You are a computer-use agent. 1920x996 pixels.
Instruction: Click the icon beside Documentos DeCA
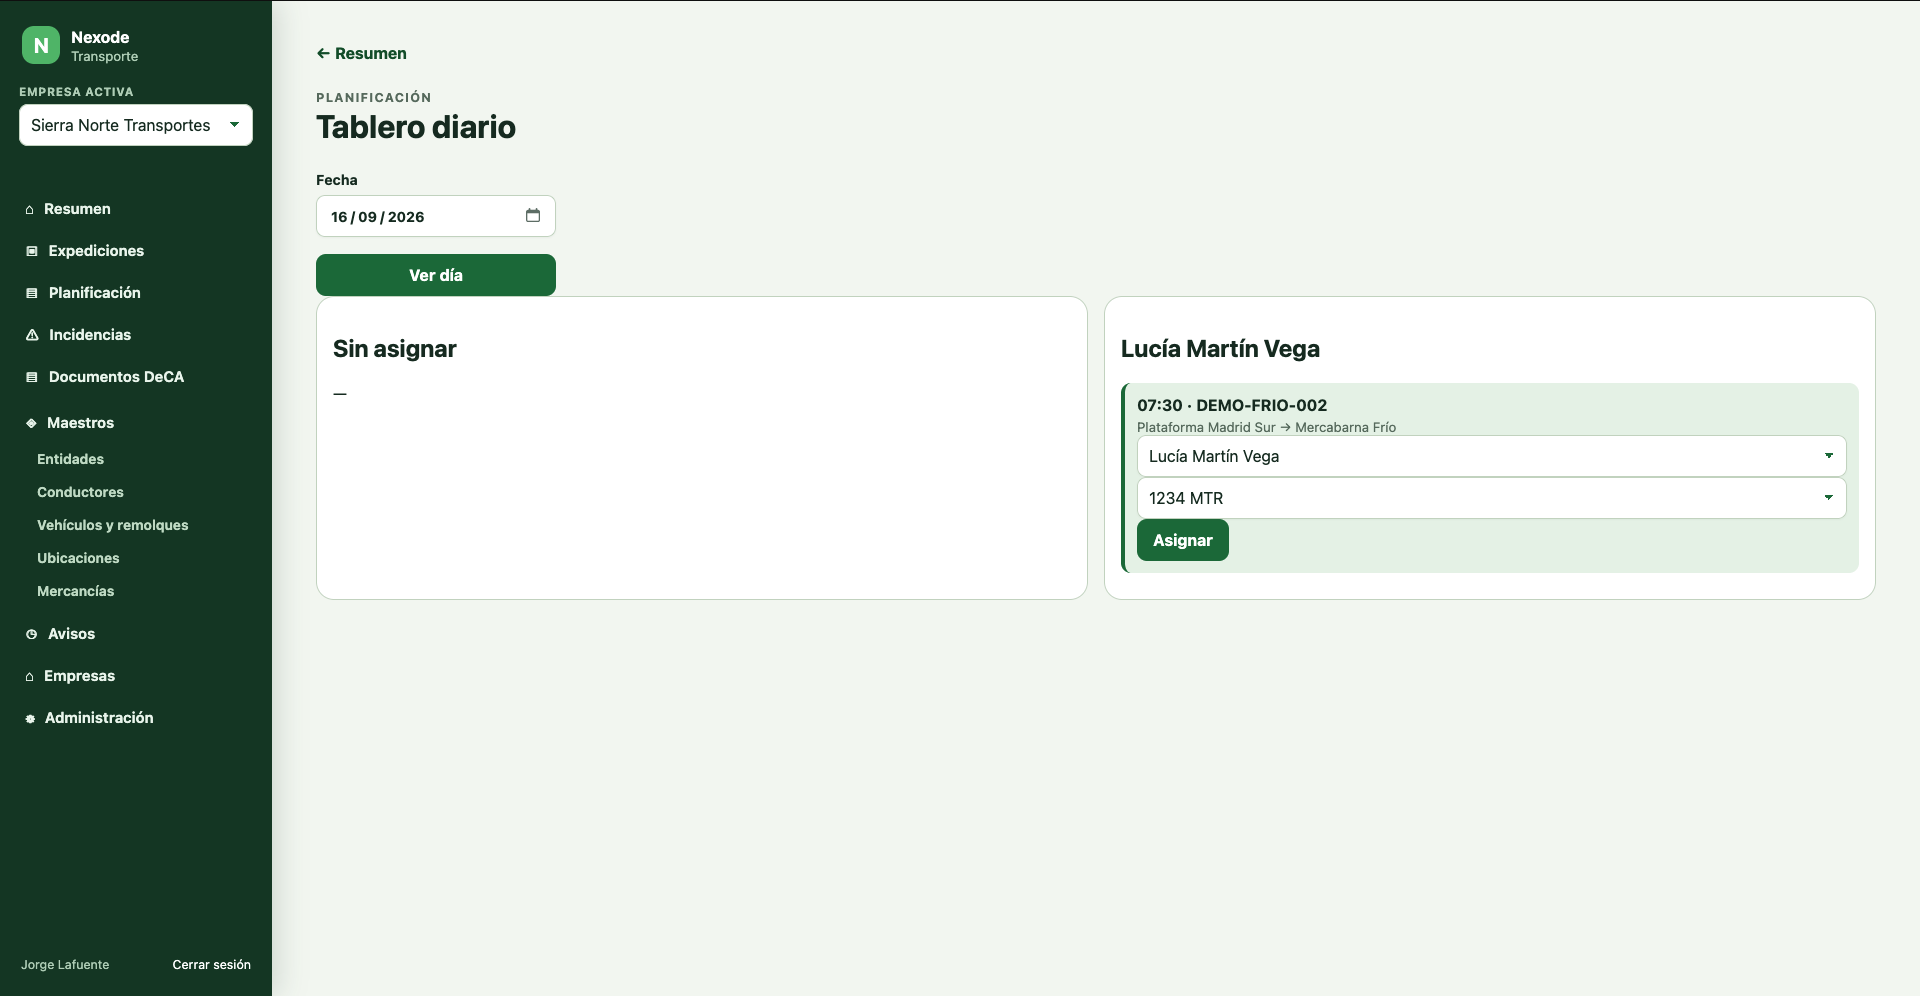(x=32, y=377)
